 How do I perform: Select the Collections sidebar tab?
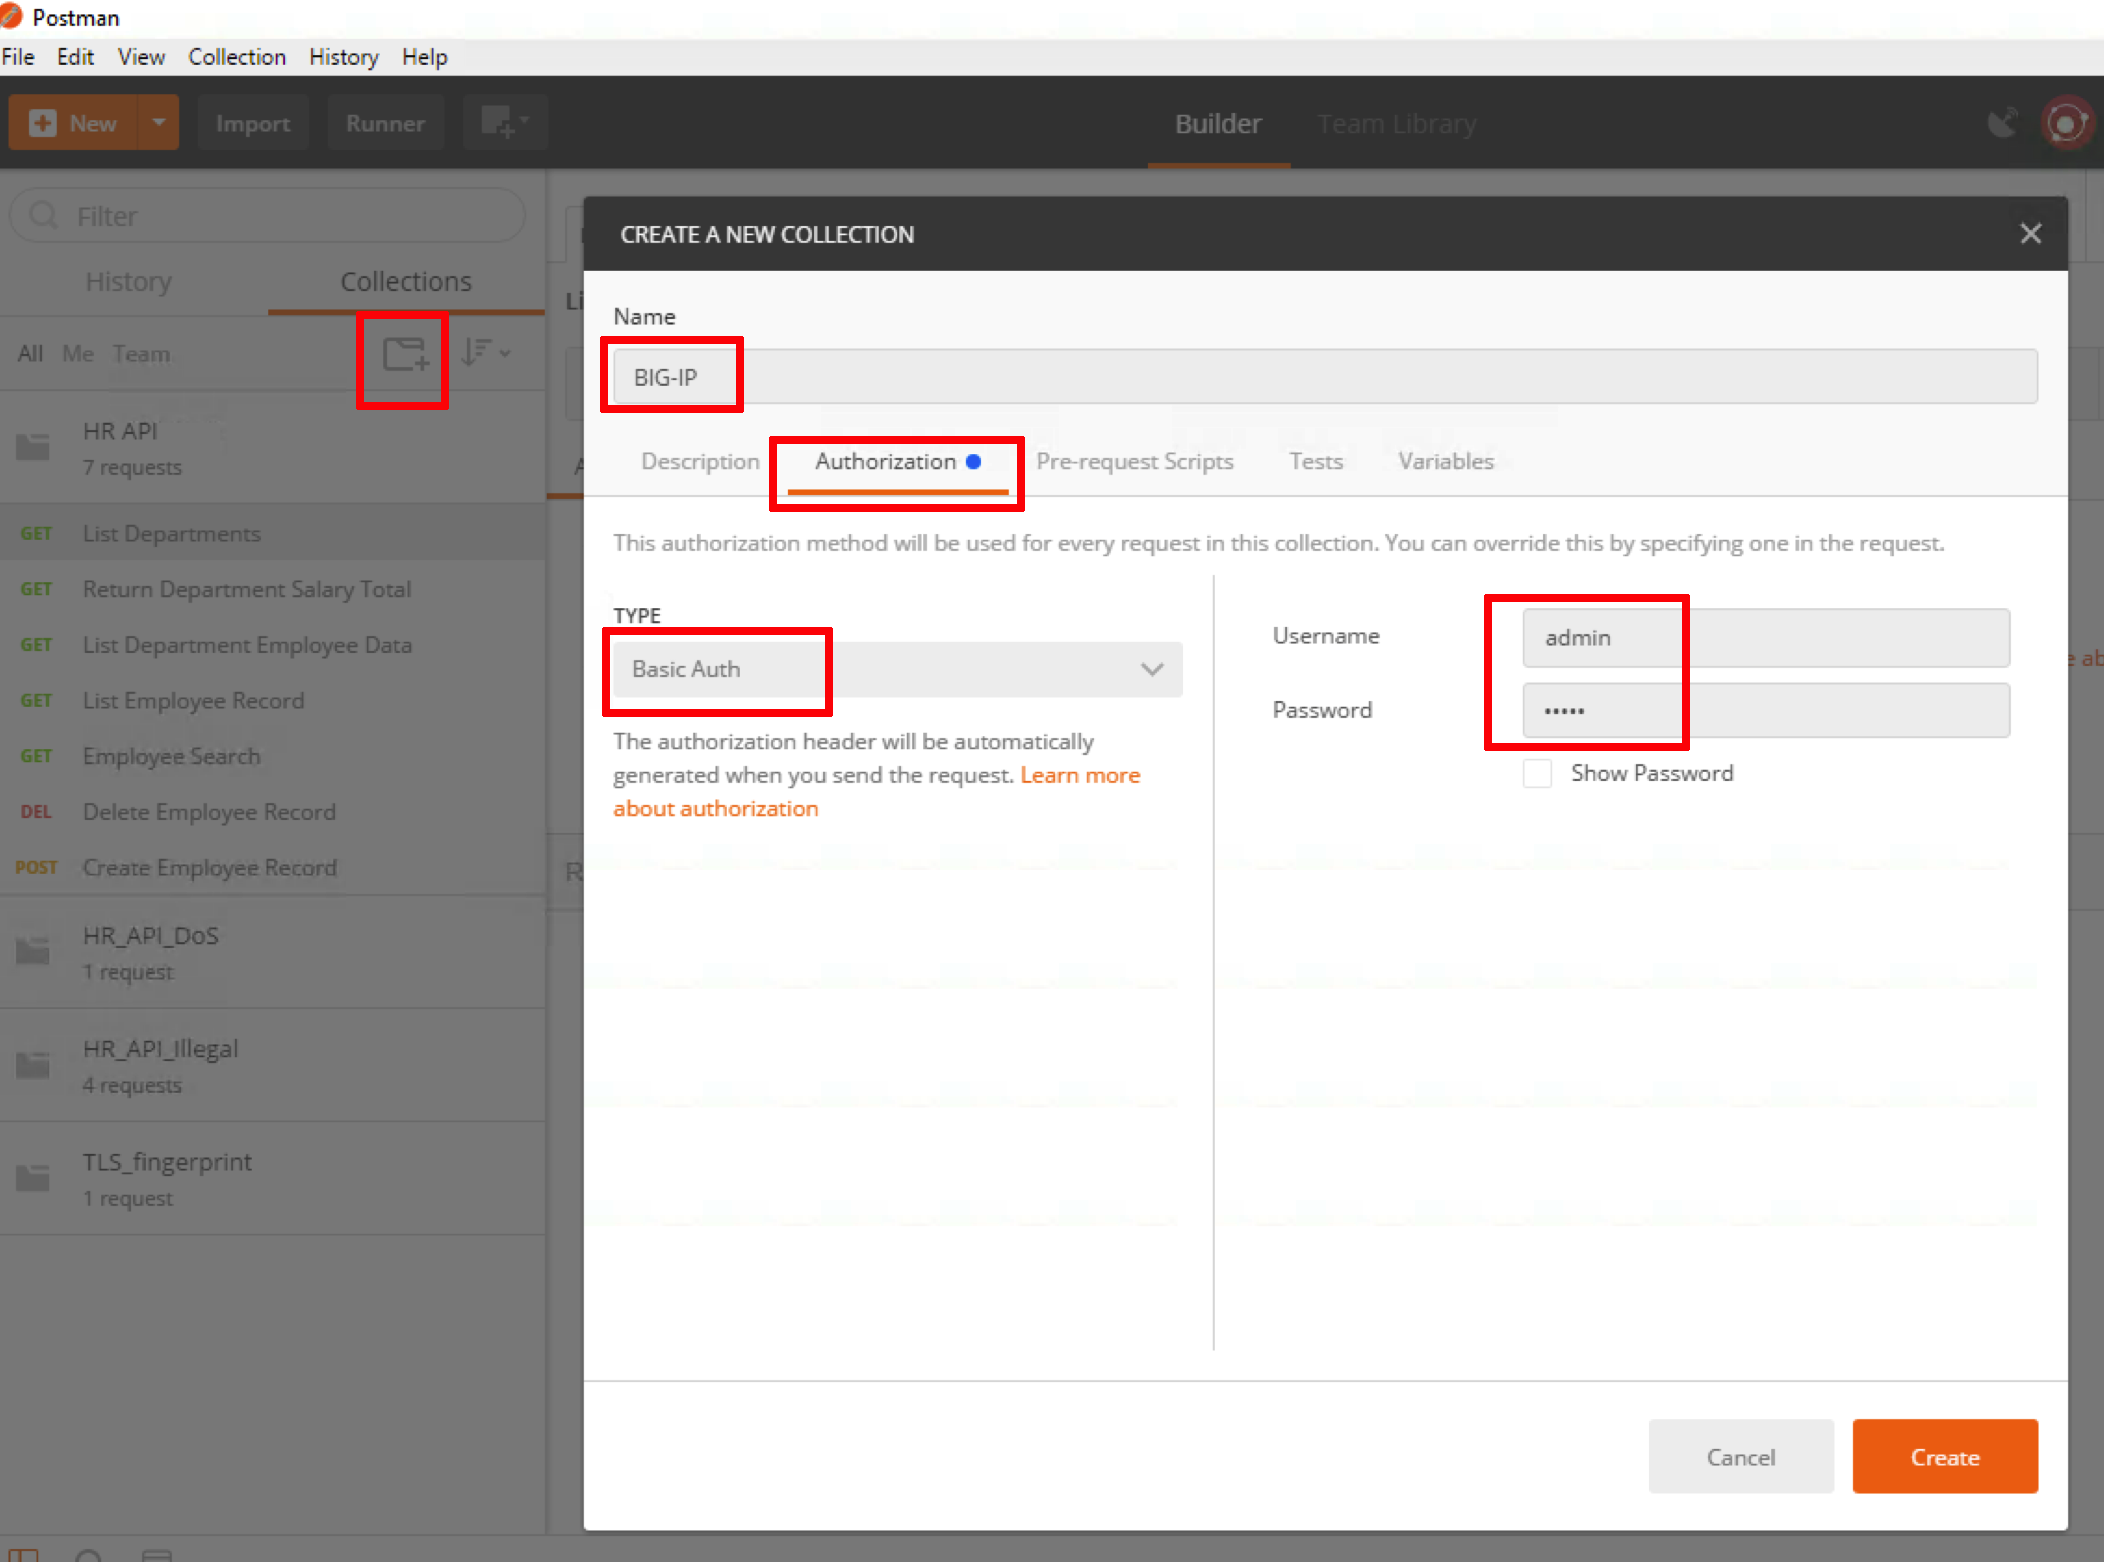click(406, 282)
